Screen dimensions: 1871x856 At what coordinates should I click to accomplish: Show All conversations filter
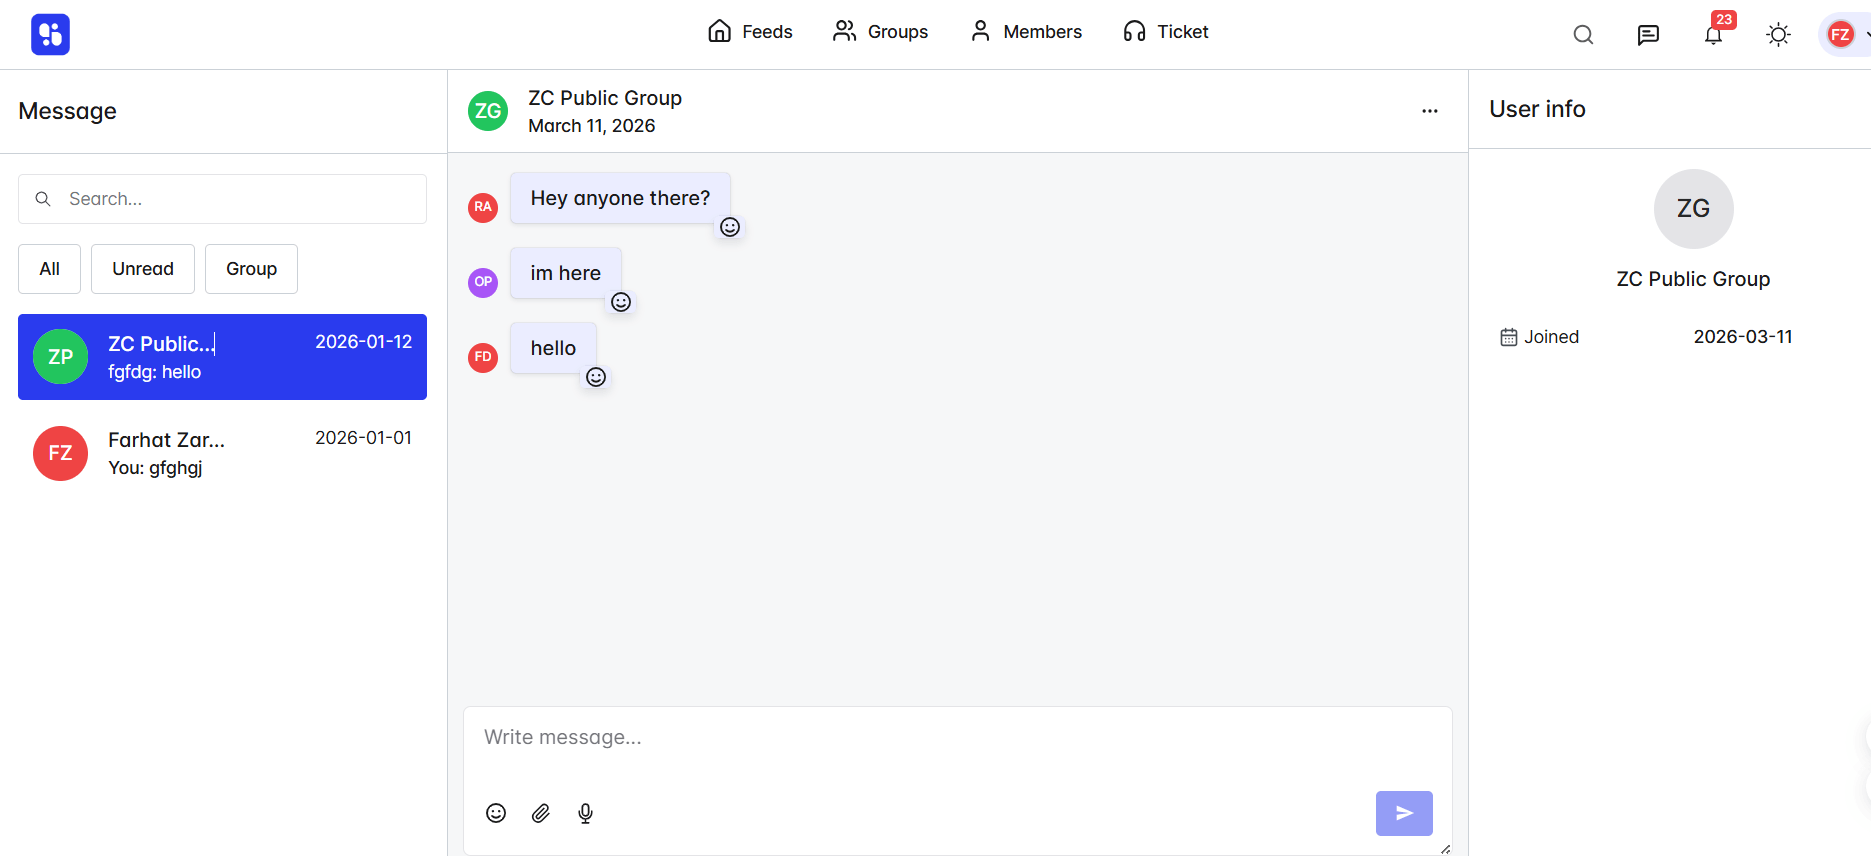tap(49, 269)
